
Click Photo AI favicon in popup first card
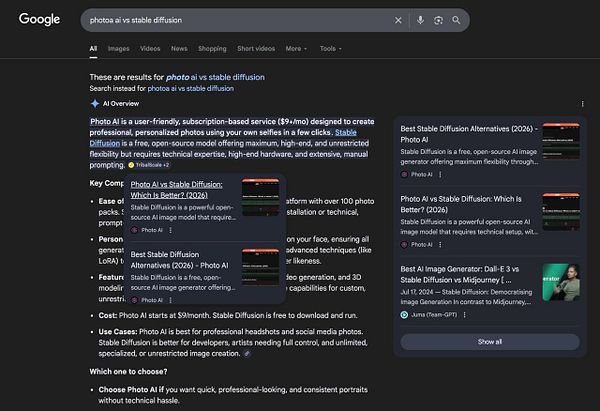134,230
